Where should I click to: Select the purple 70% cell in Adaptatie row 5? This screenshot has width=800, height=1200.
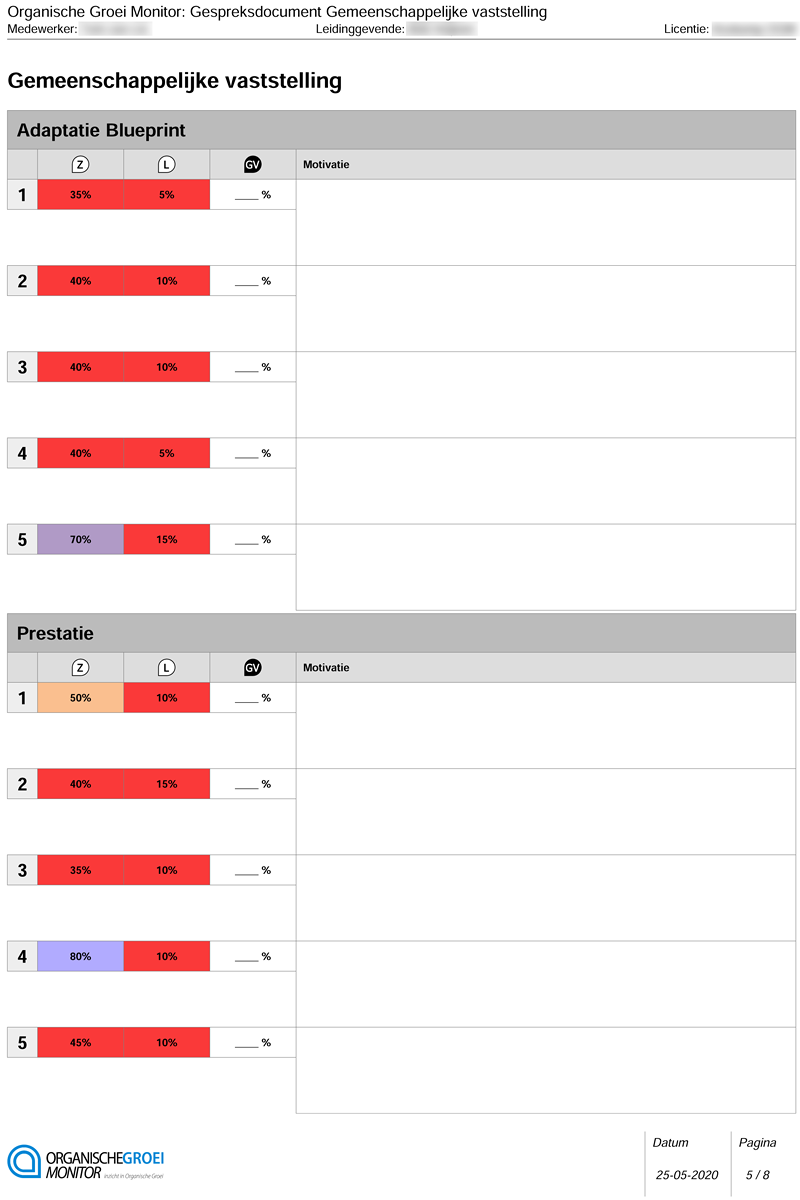click(x=81, y=539)
